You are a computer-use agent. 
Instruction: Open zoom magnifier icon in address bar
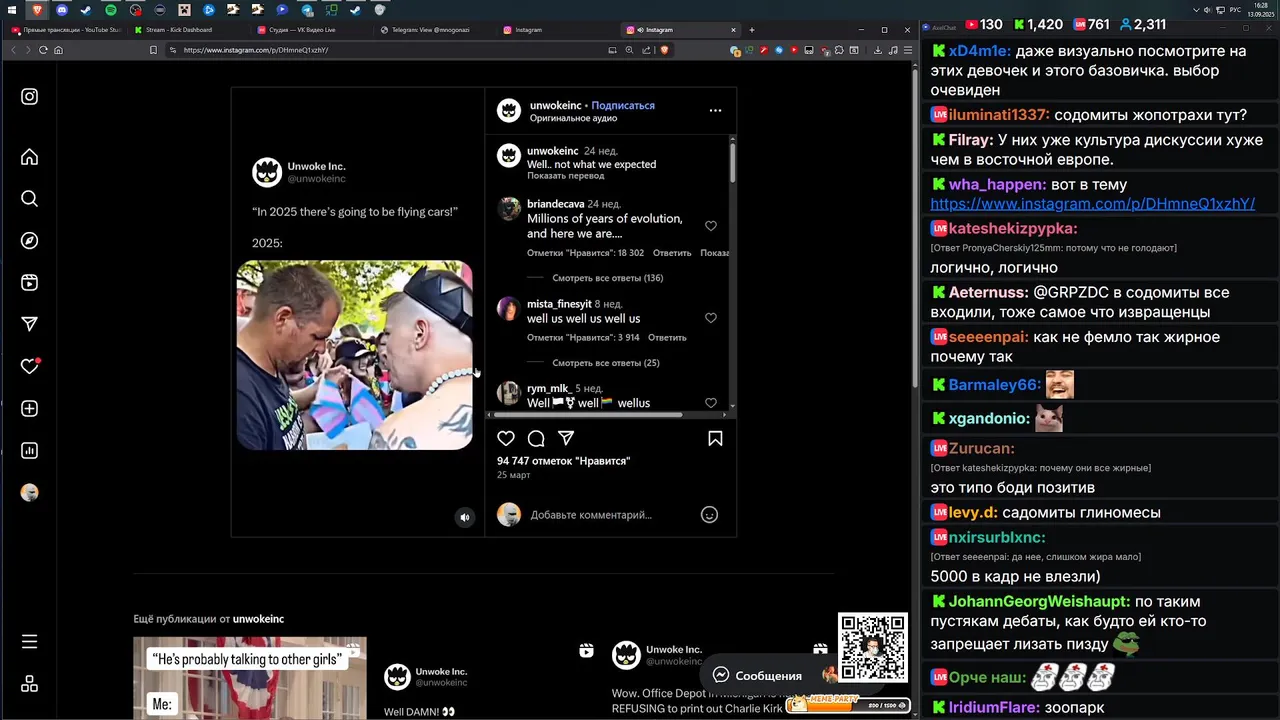629,50
